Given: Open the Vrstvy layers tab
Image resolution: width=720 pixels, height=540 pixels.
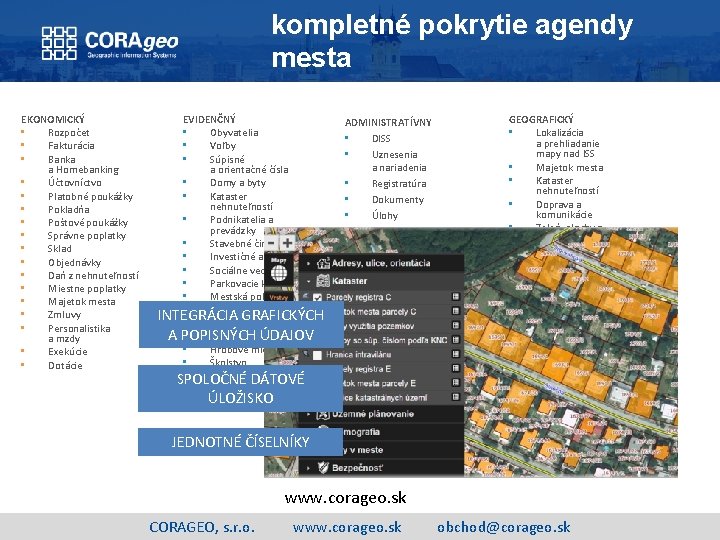Looking at the screenshot, I should coord(279,297).
